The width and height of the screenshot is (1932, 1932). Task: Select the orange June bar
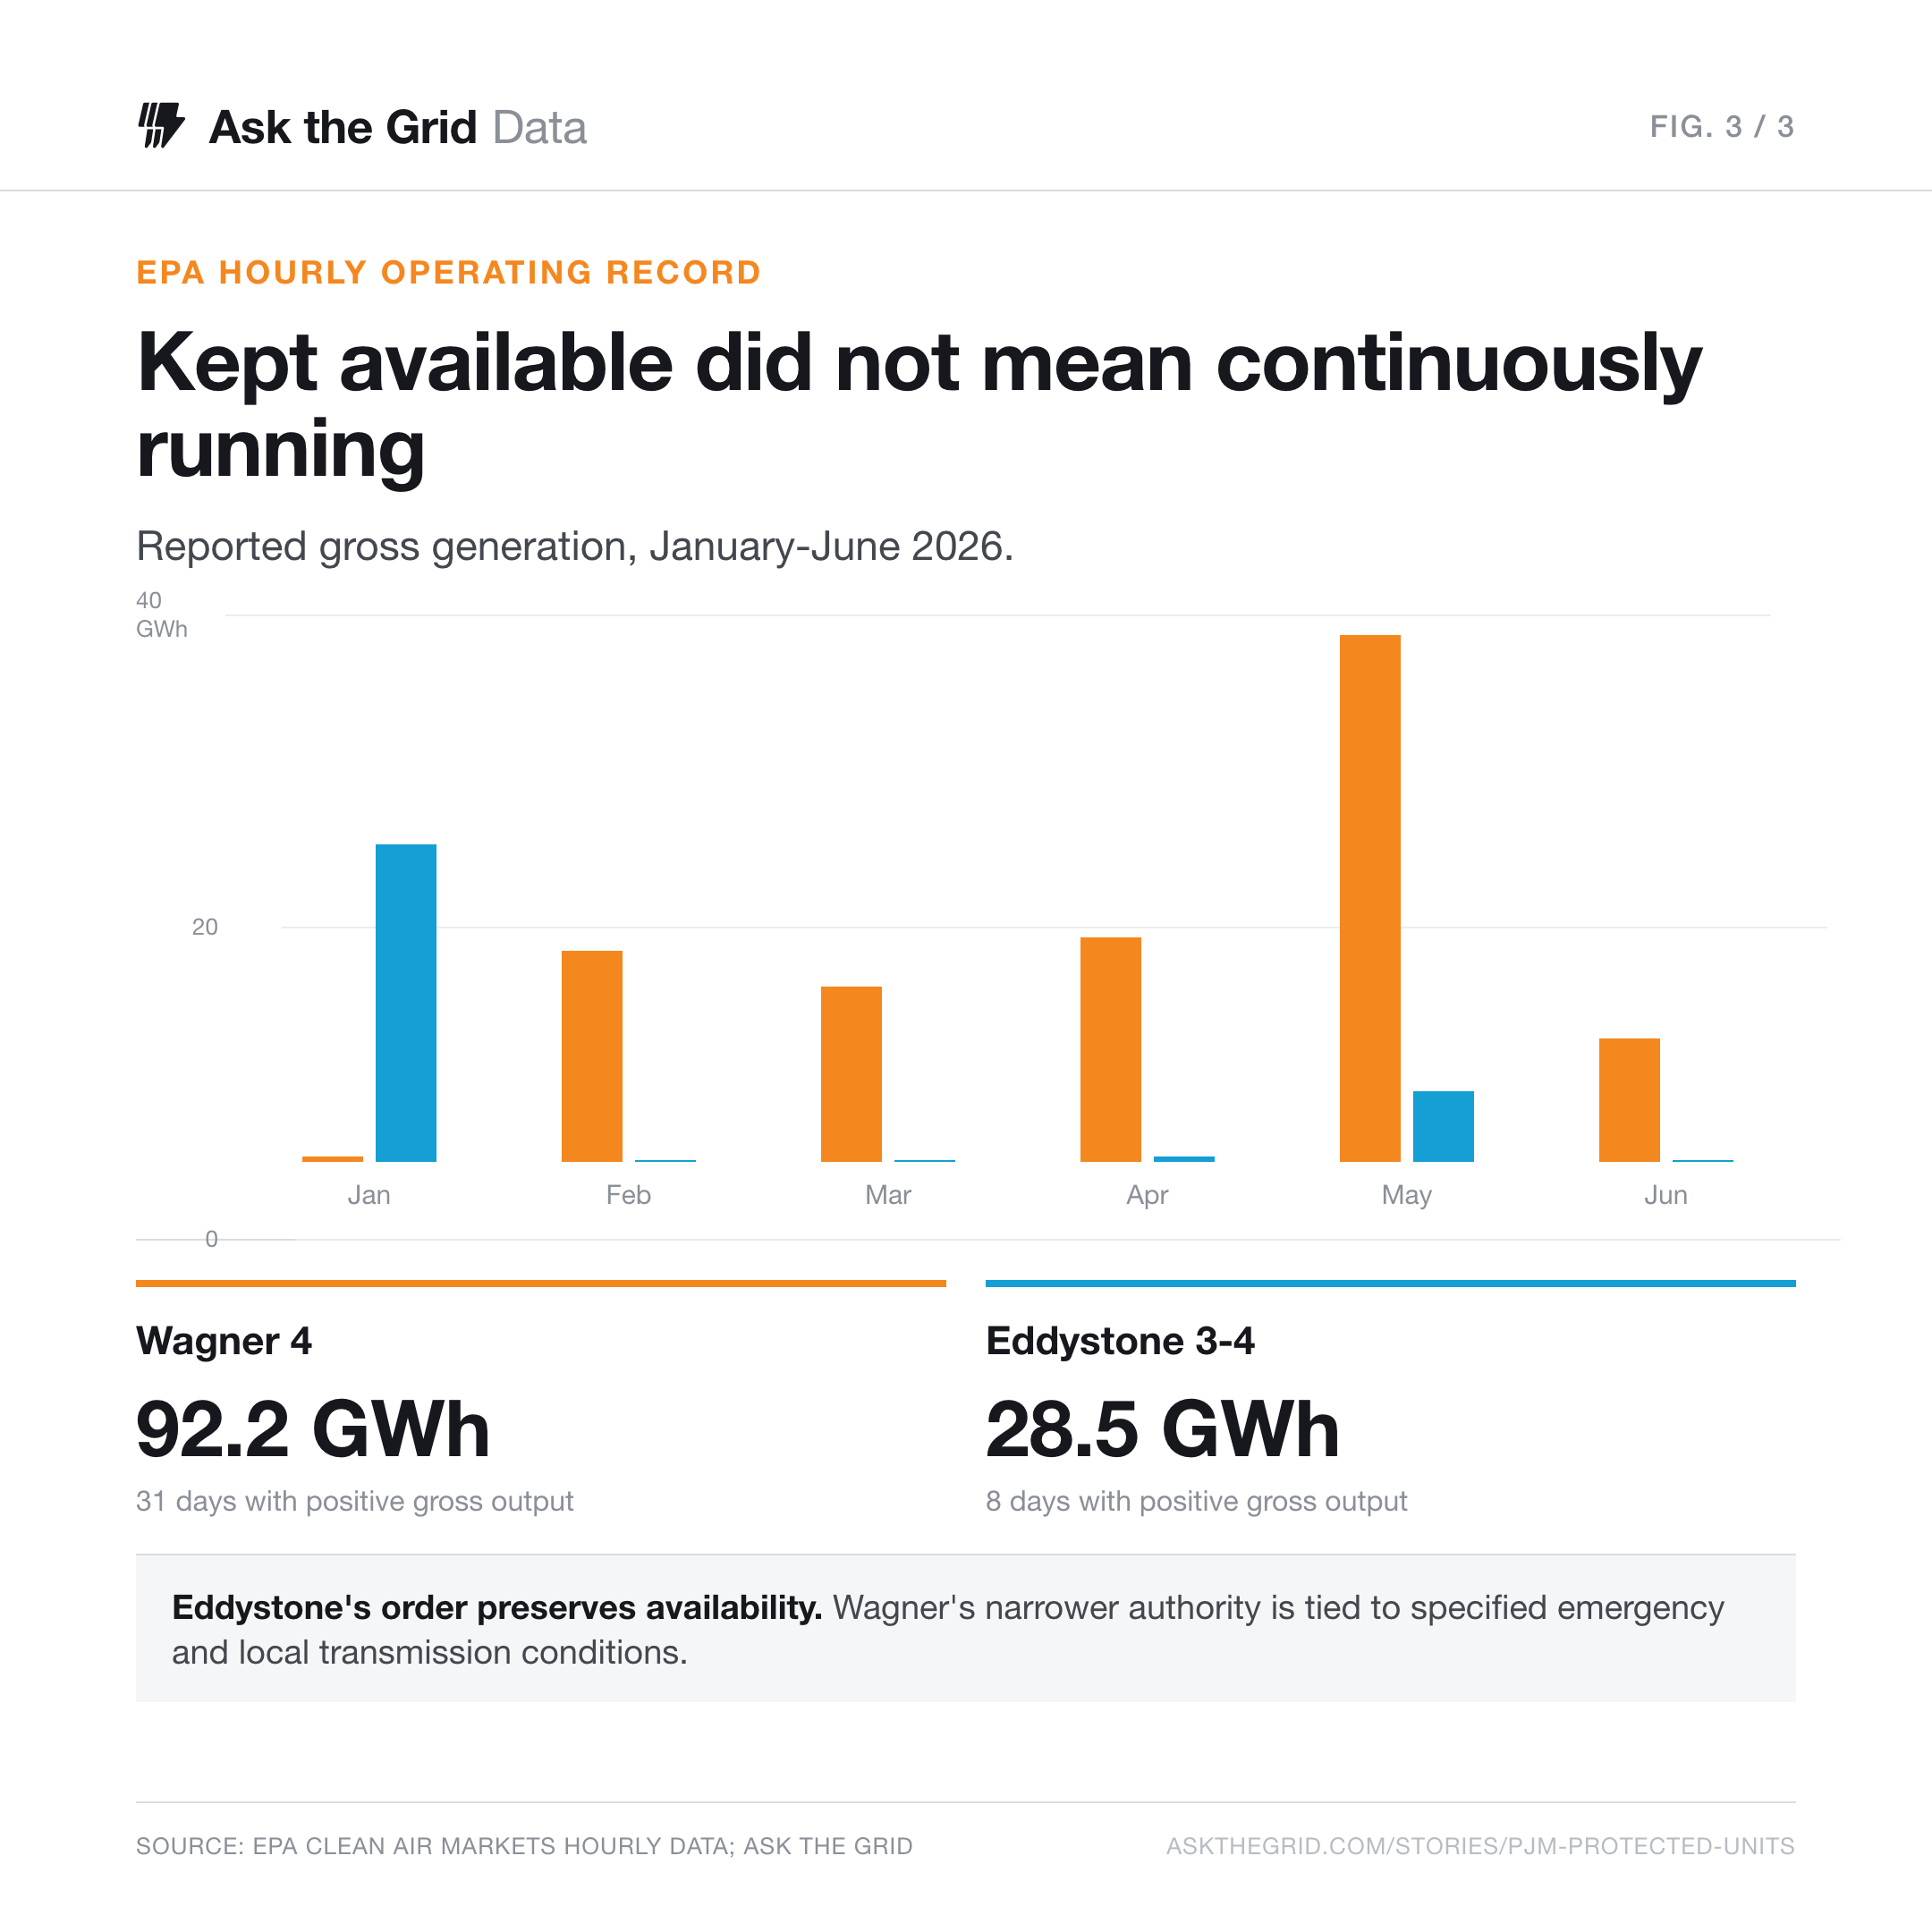1629,1100
